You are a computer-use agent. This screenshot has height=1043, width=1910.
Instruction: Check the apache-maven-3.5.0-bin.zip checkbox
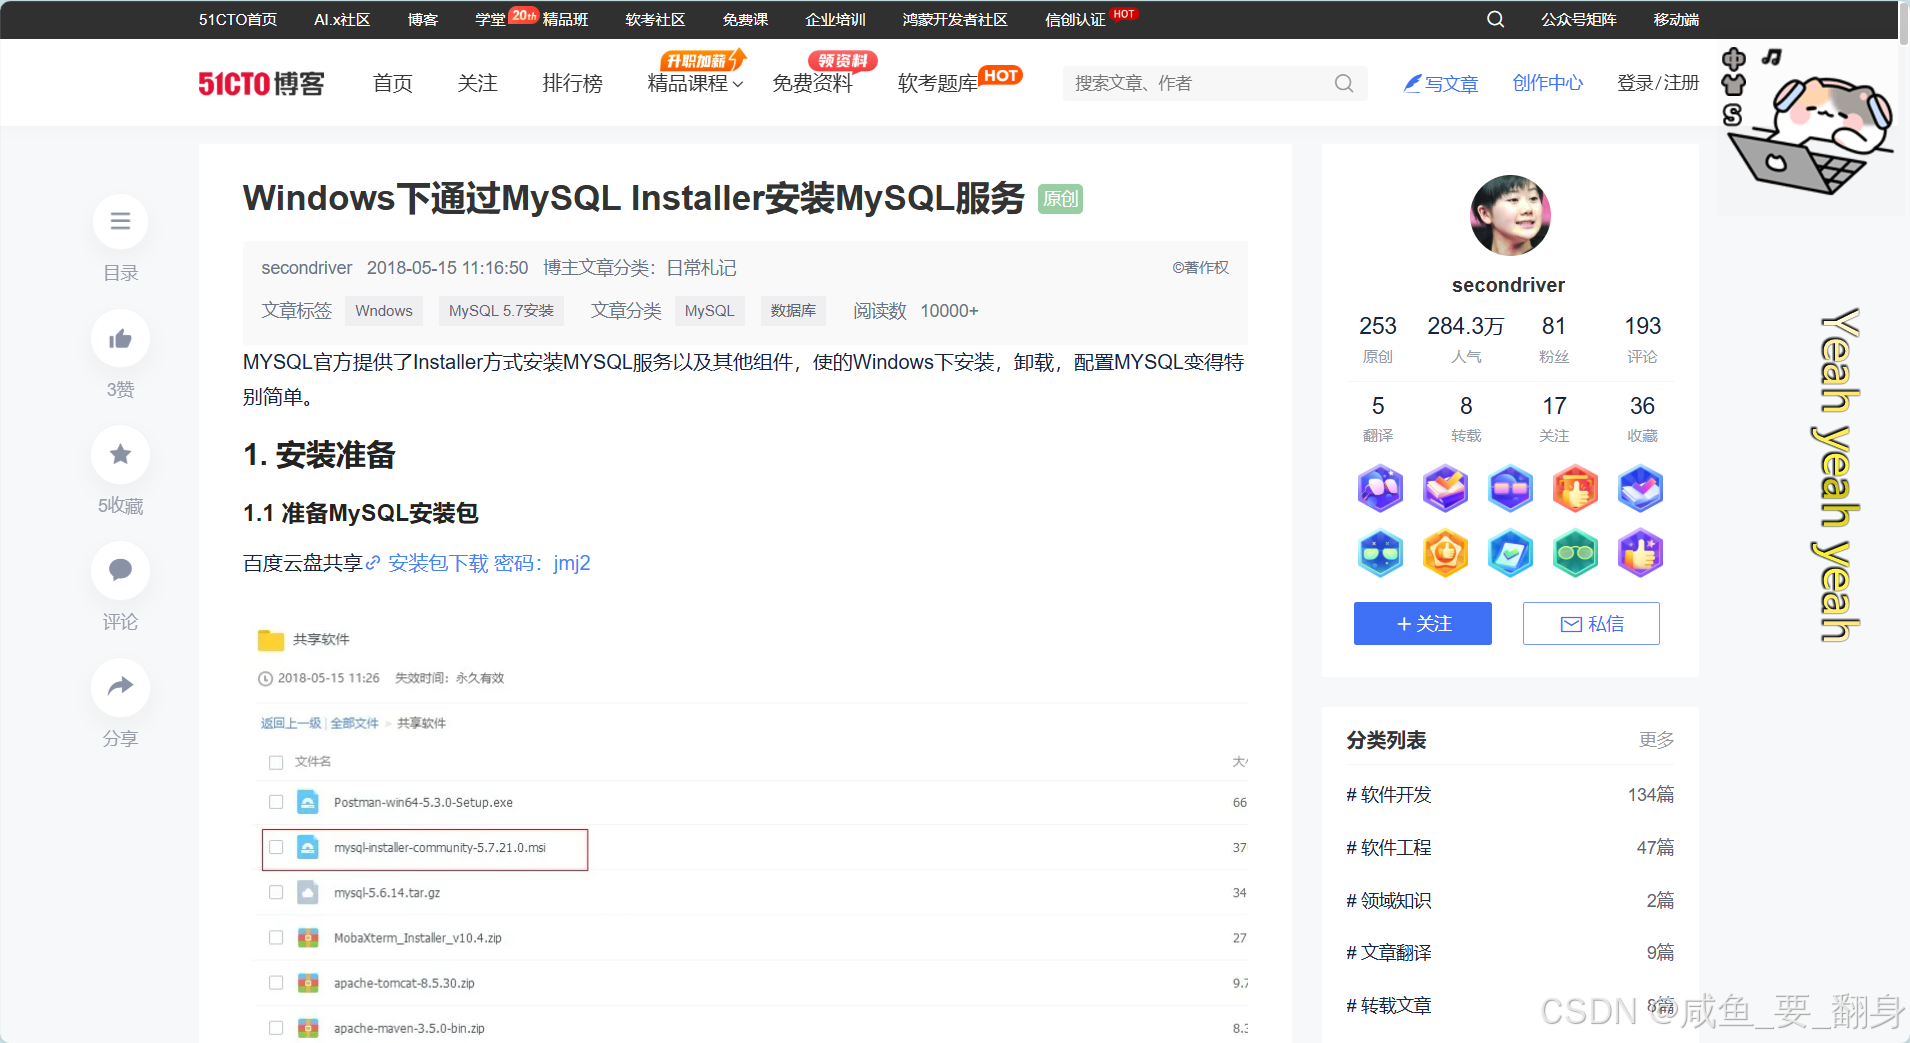276,1028
